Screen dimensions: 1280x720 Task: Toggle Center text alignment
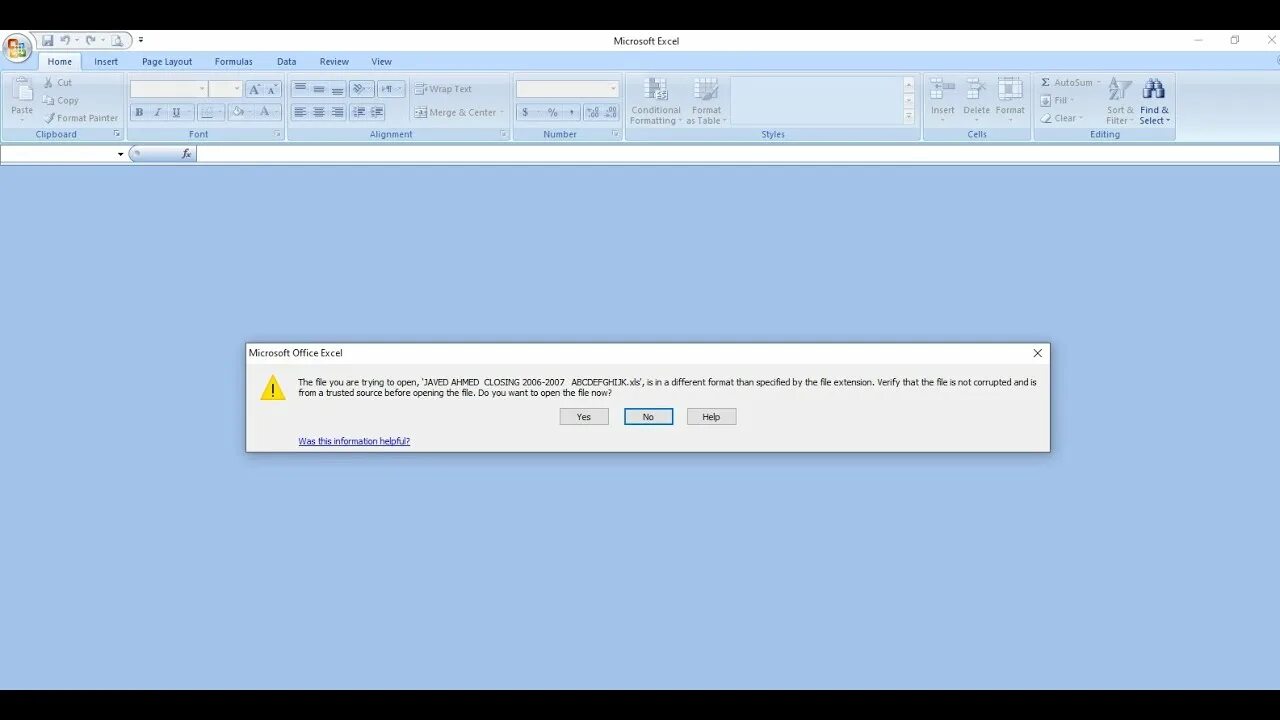pos(319,112)
